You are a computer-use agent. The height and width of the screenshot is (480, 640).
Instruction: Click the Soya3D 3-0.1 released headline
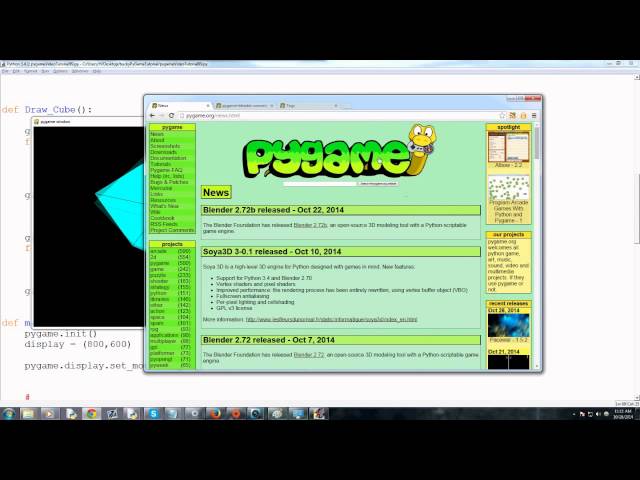coord(272,252)
